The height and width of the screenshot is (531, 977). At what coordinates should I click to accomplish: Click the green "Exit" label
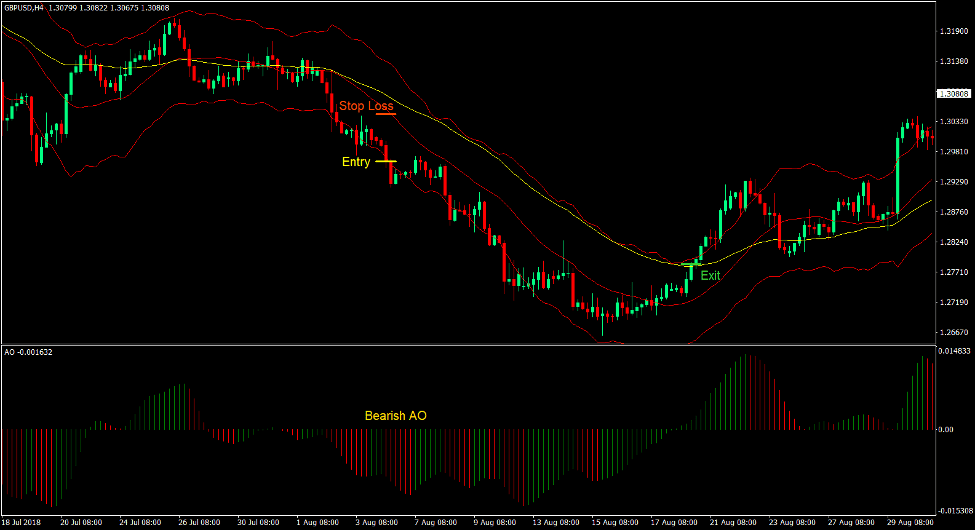tap(709, 275)
